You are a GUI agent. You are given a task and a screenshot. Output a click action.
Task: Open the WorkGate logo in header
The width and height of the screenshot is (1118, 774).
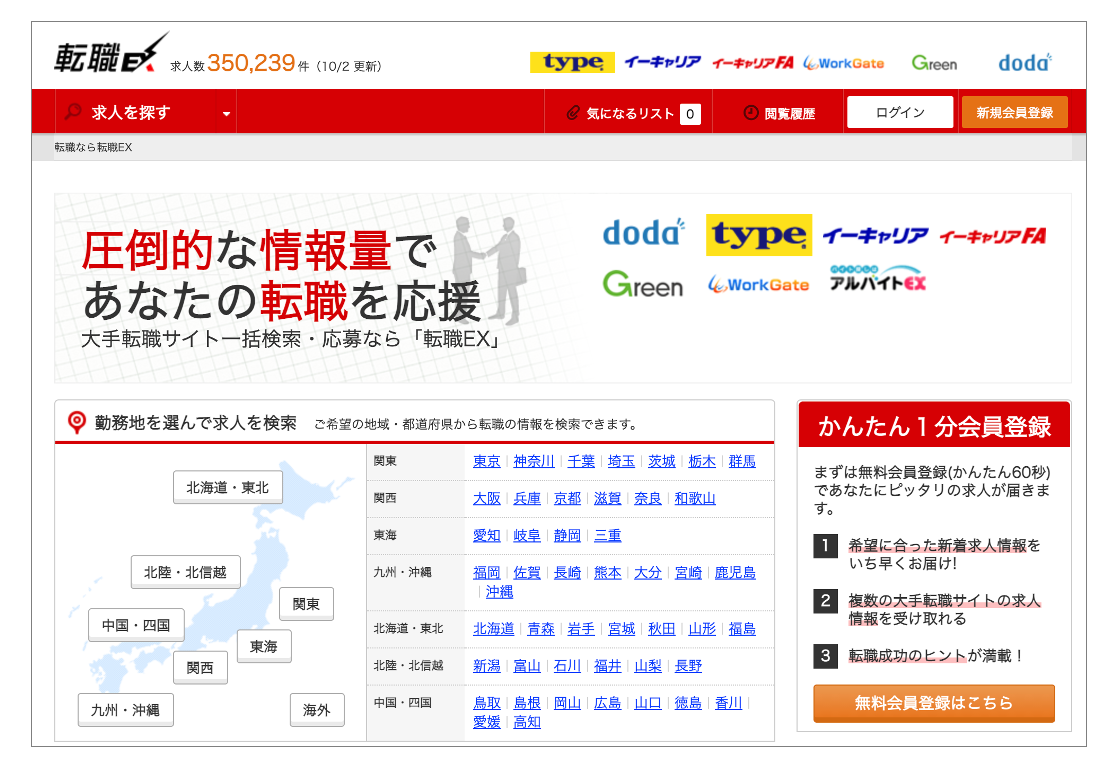tap(843, 63)
